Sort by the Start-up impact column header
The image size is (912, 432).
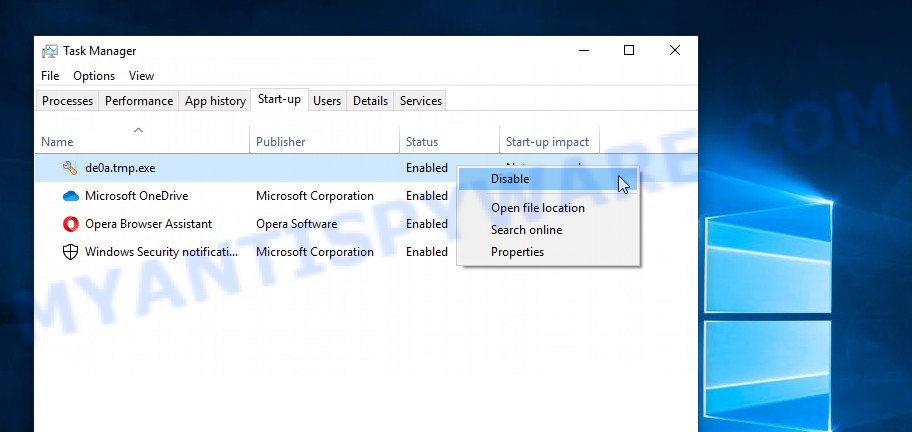tap(547, 142)
